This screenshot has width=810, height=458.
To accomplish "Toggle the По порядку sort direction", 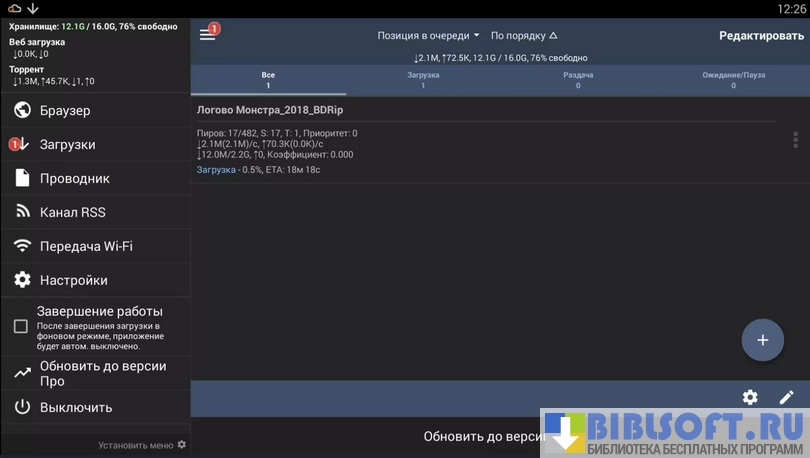I will click(x=524, y=35).
